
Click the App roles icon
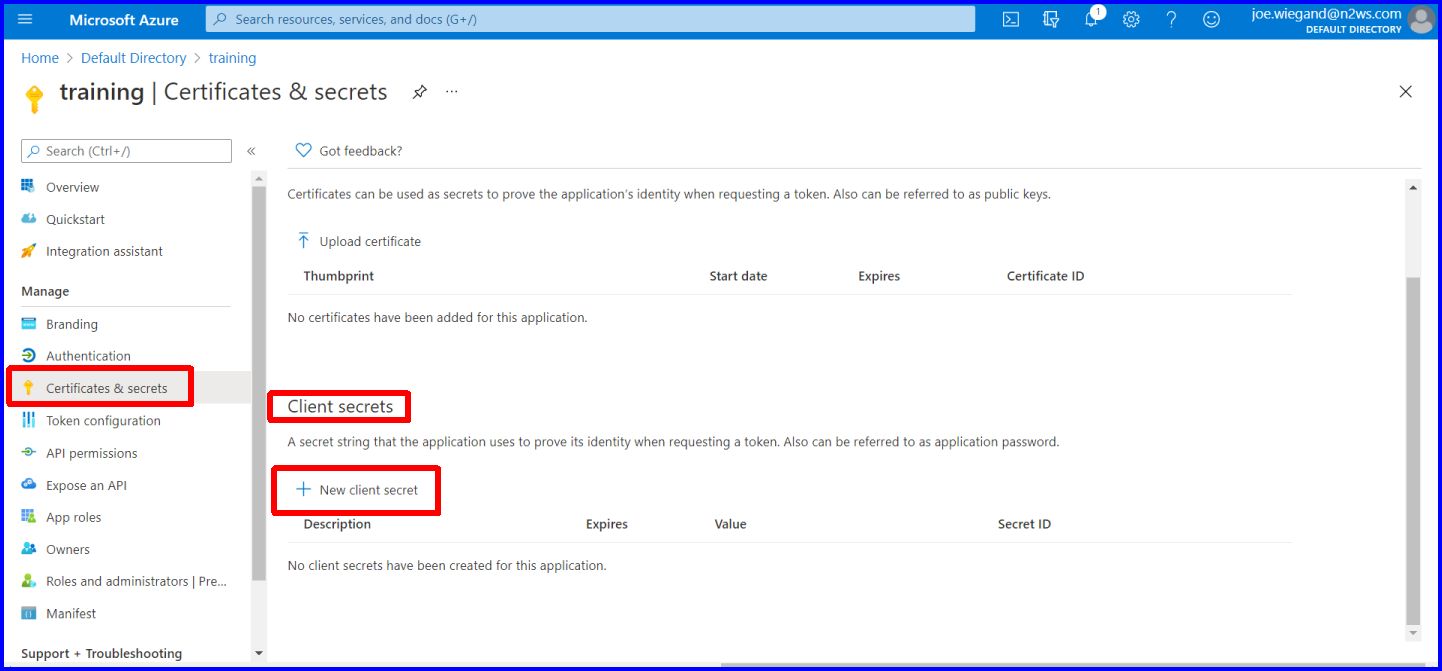point(28,517)
